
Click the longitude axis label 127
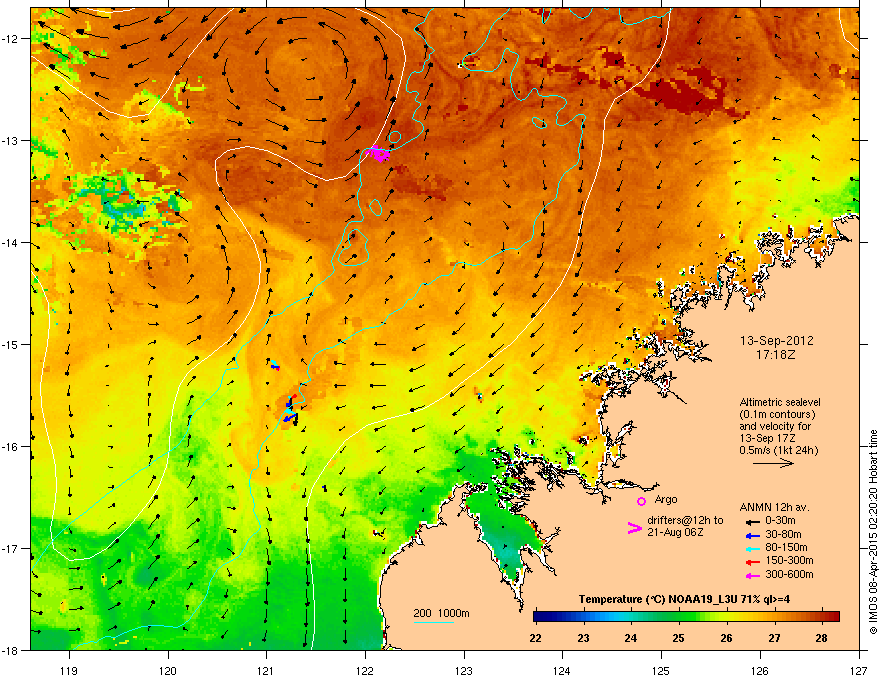coord(859,670)
